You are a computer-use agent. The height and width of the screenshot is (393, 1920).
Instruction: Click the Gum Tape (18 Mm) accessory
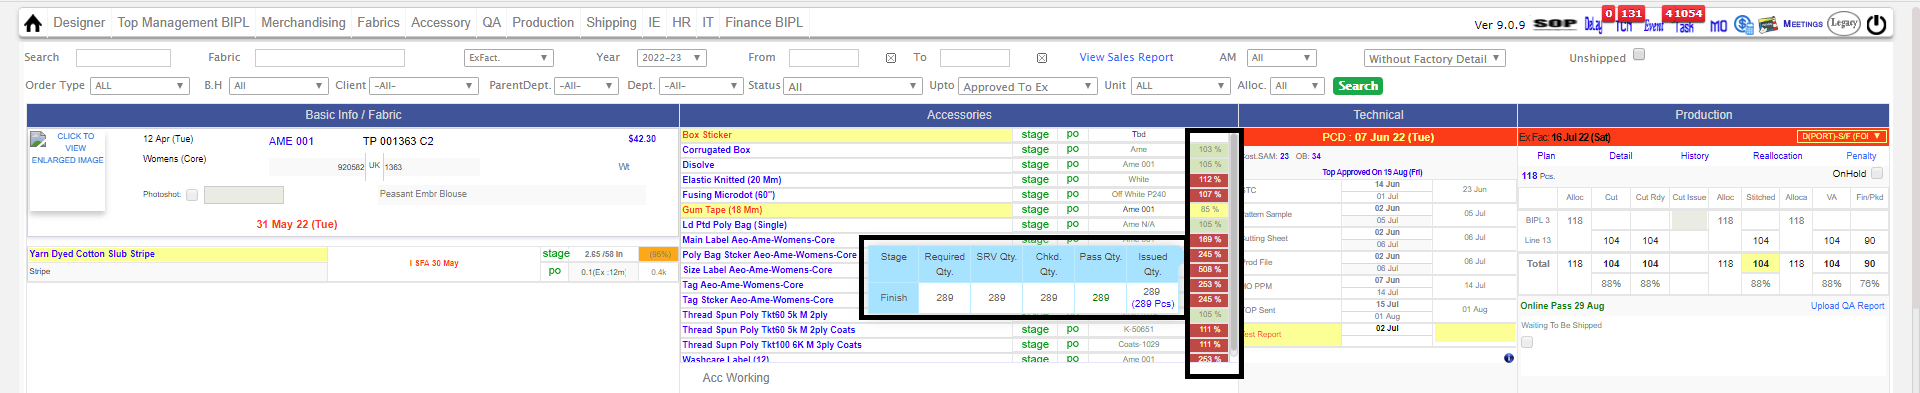click(x=846, y=210)
